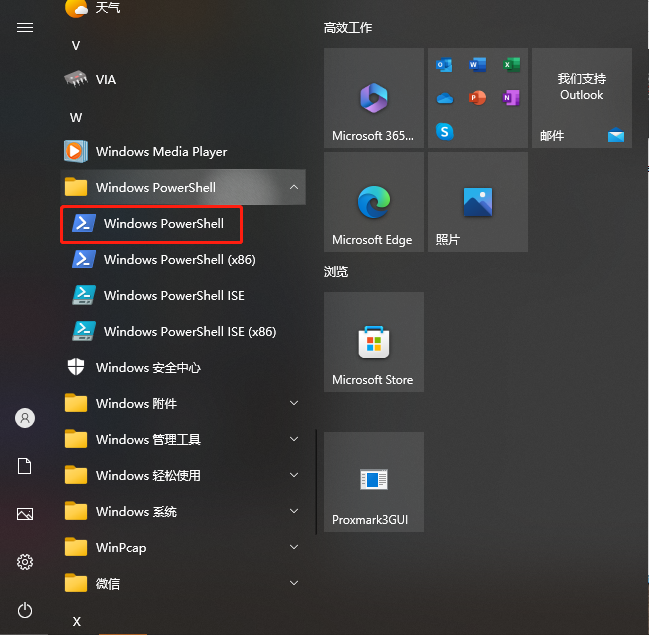Launch the VIA app icon
Viewport: 649px width, 635px height.
76,79
